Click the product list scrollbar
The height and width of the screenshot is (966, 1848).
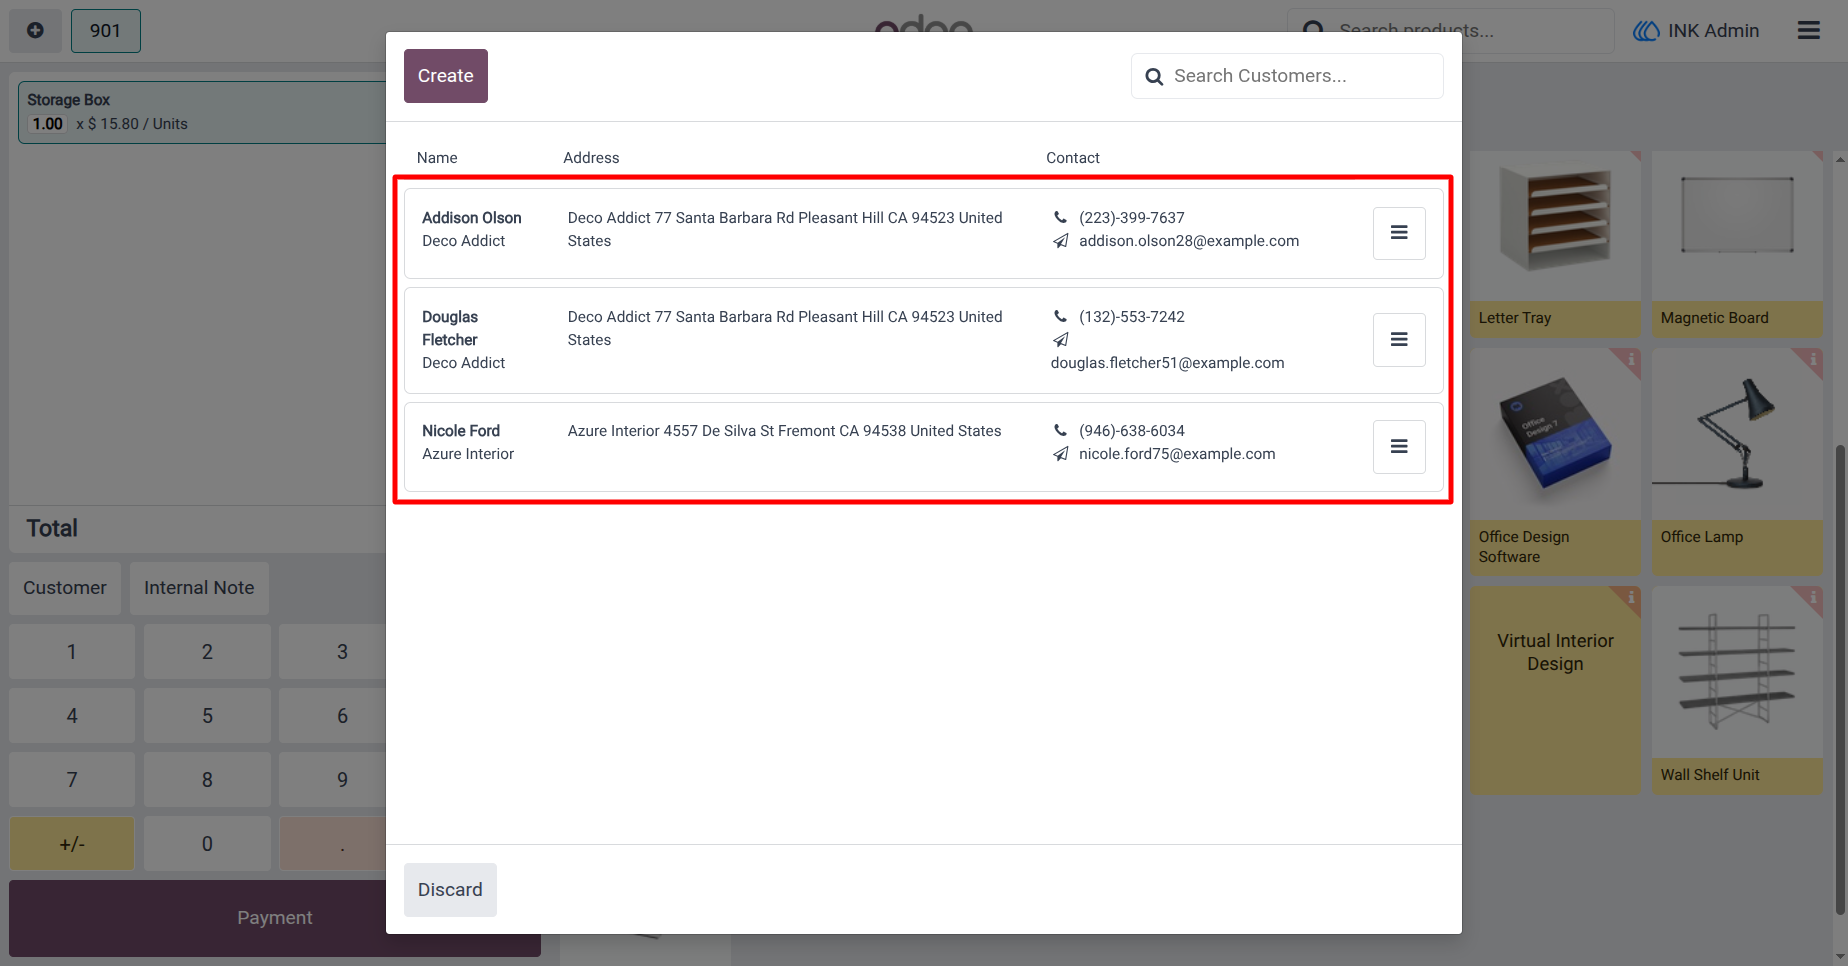(1840, 680)
